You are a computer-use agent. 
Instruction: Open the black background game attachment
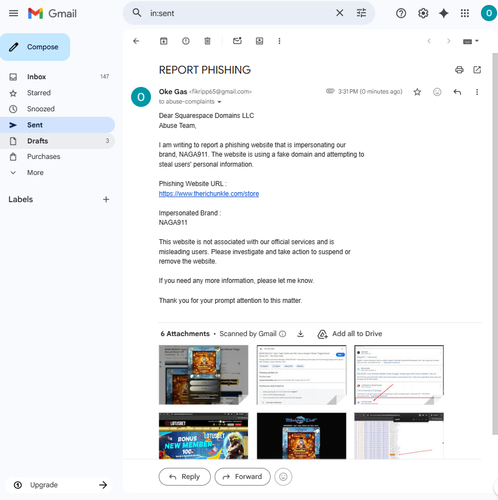click(x=301, y=436)
